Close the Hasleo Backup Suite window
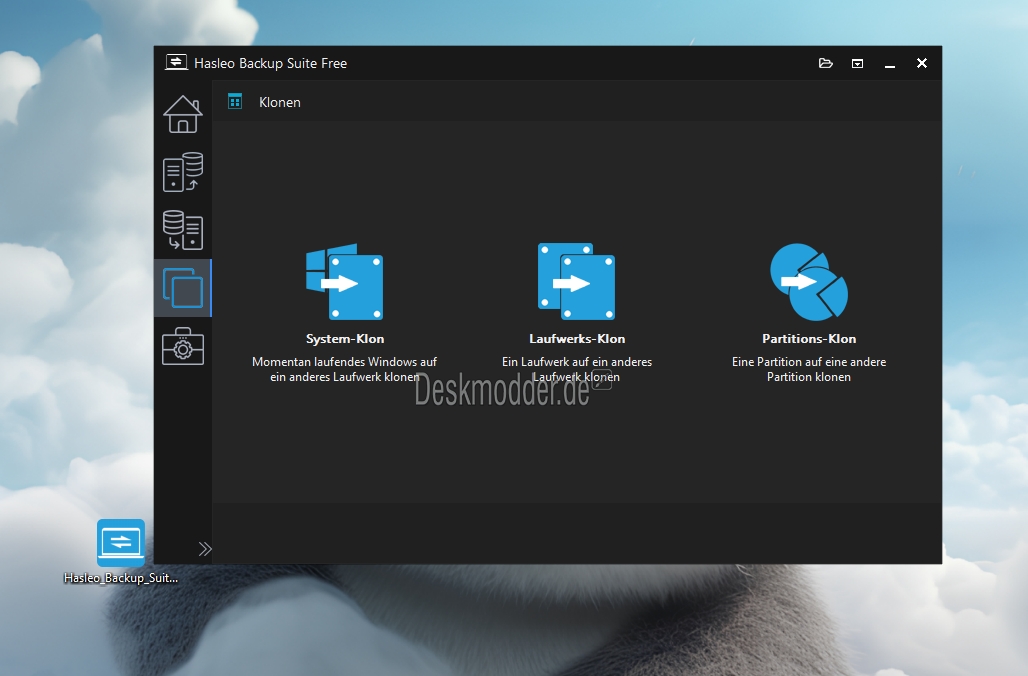The height and width of the screenshot is (676, 1028). pos(922,63)
